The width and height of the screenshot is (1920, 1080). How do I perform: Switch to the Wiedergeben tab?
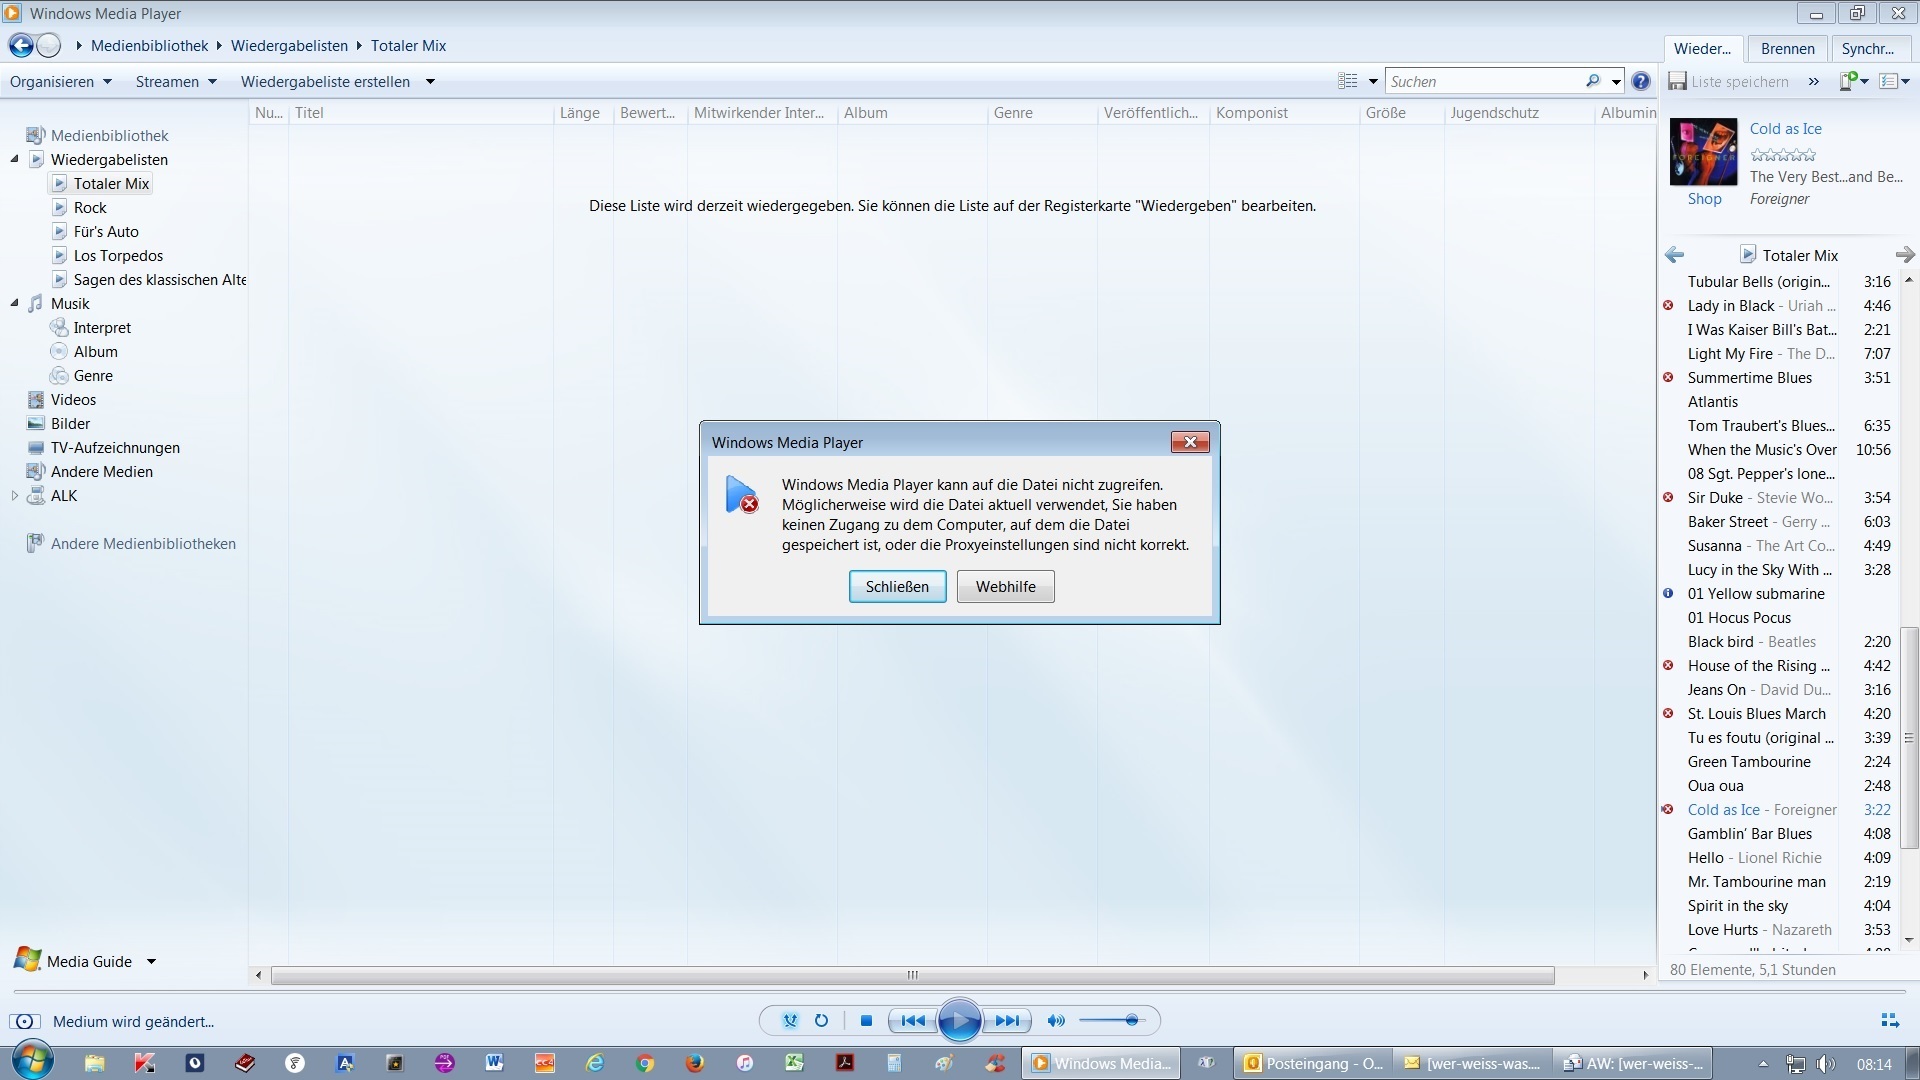pyautogui.click(x=1703, y=48)
